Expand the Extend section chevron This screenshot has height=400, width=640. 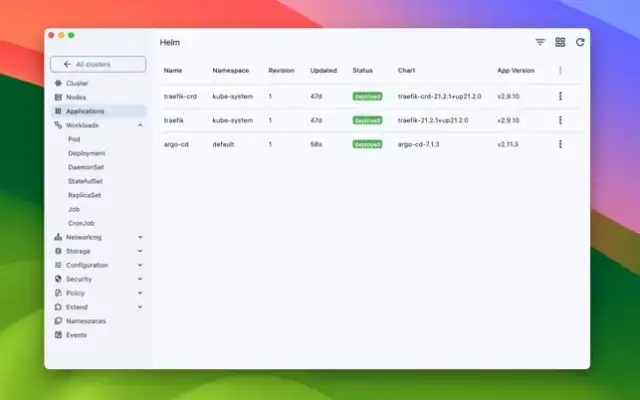coord(140,307)
